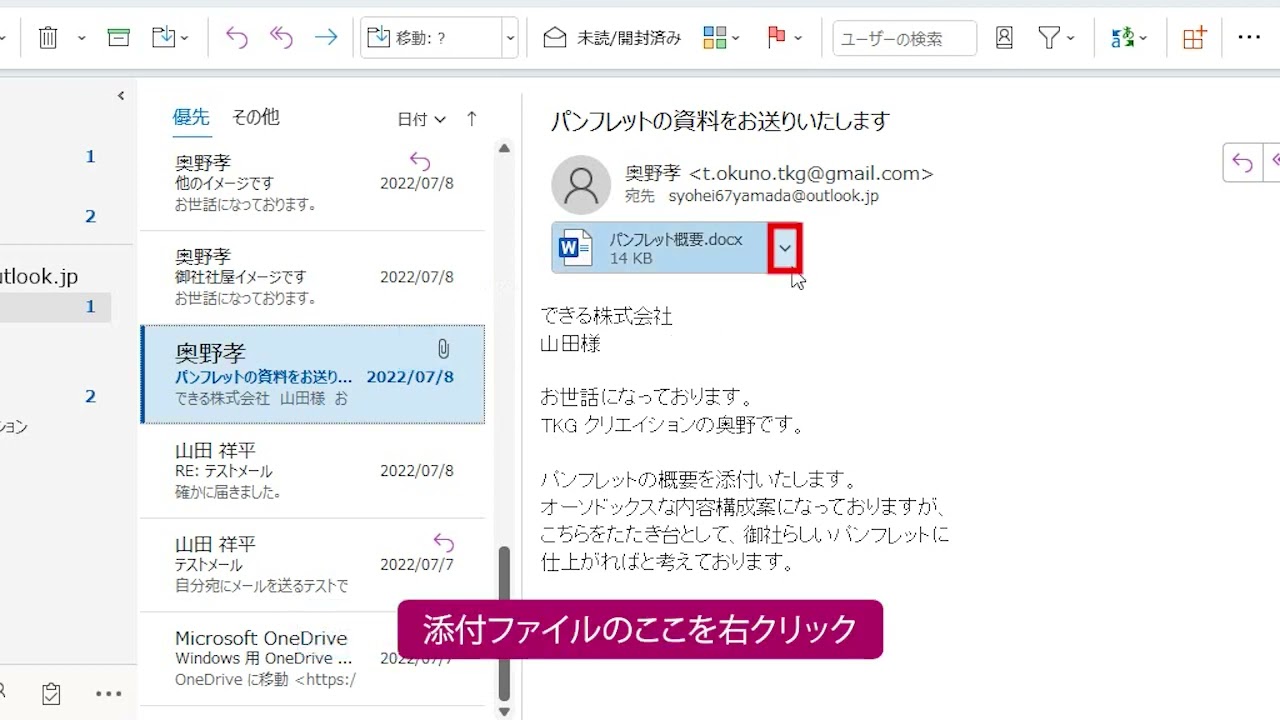The height and width of the screenshot is (720, 1280).
Task: Select folder row with count 1 highlighted
Action: point(55,306)
